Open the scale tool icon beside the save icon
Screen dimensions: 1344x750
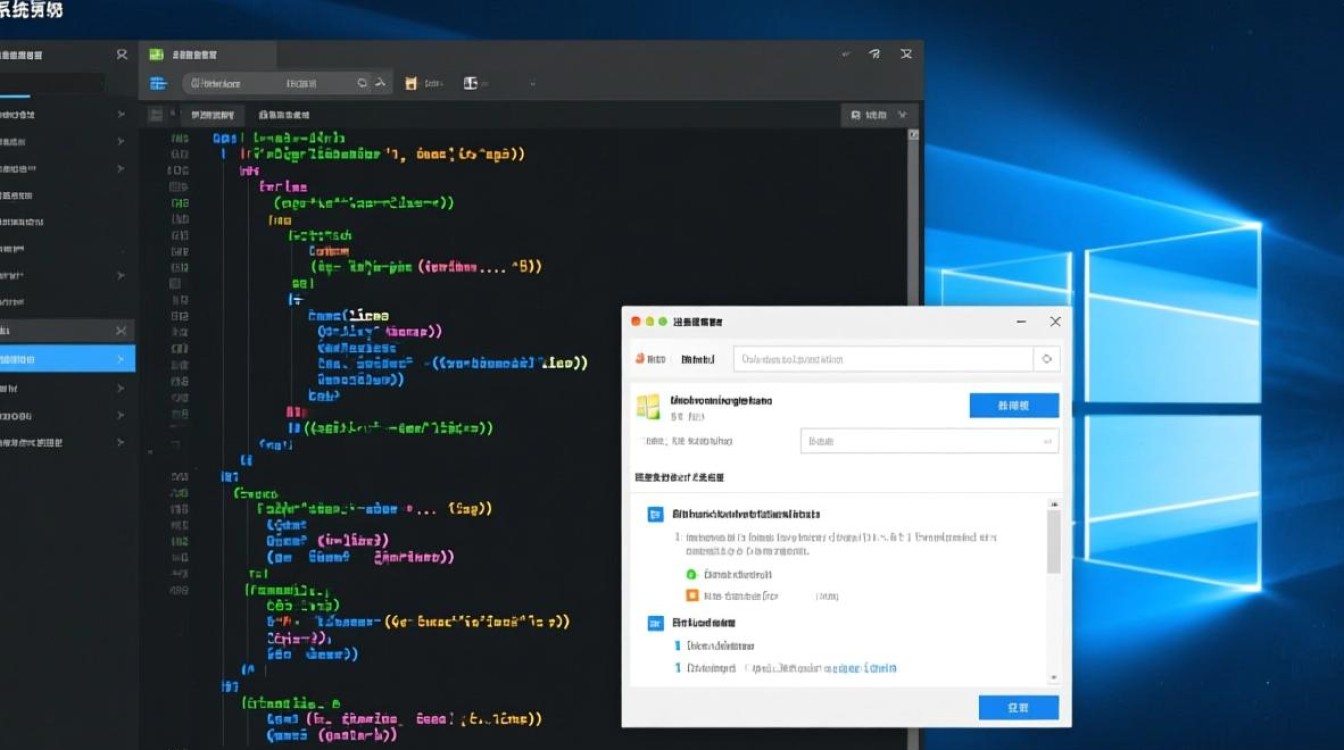pyautogui.click(x=470, y=83)
